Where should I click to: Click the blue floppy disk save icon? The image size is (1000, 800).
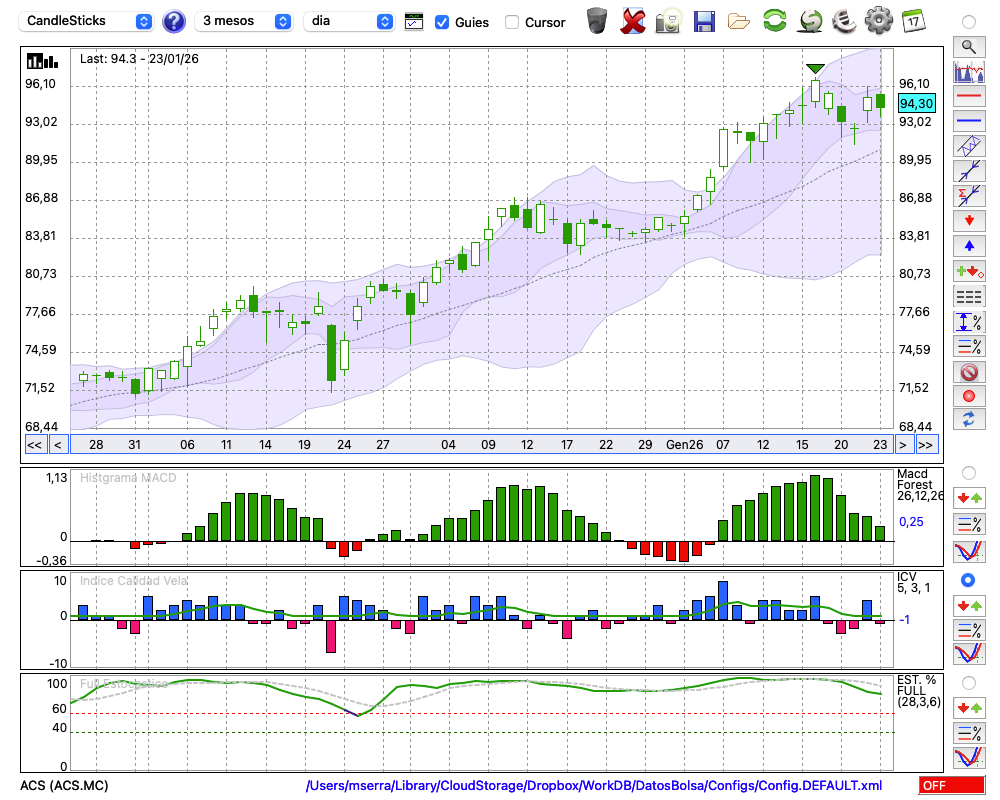coord(704,20)
